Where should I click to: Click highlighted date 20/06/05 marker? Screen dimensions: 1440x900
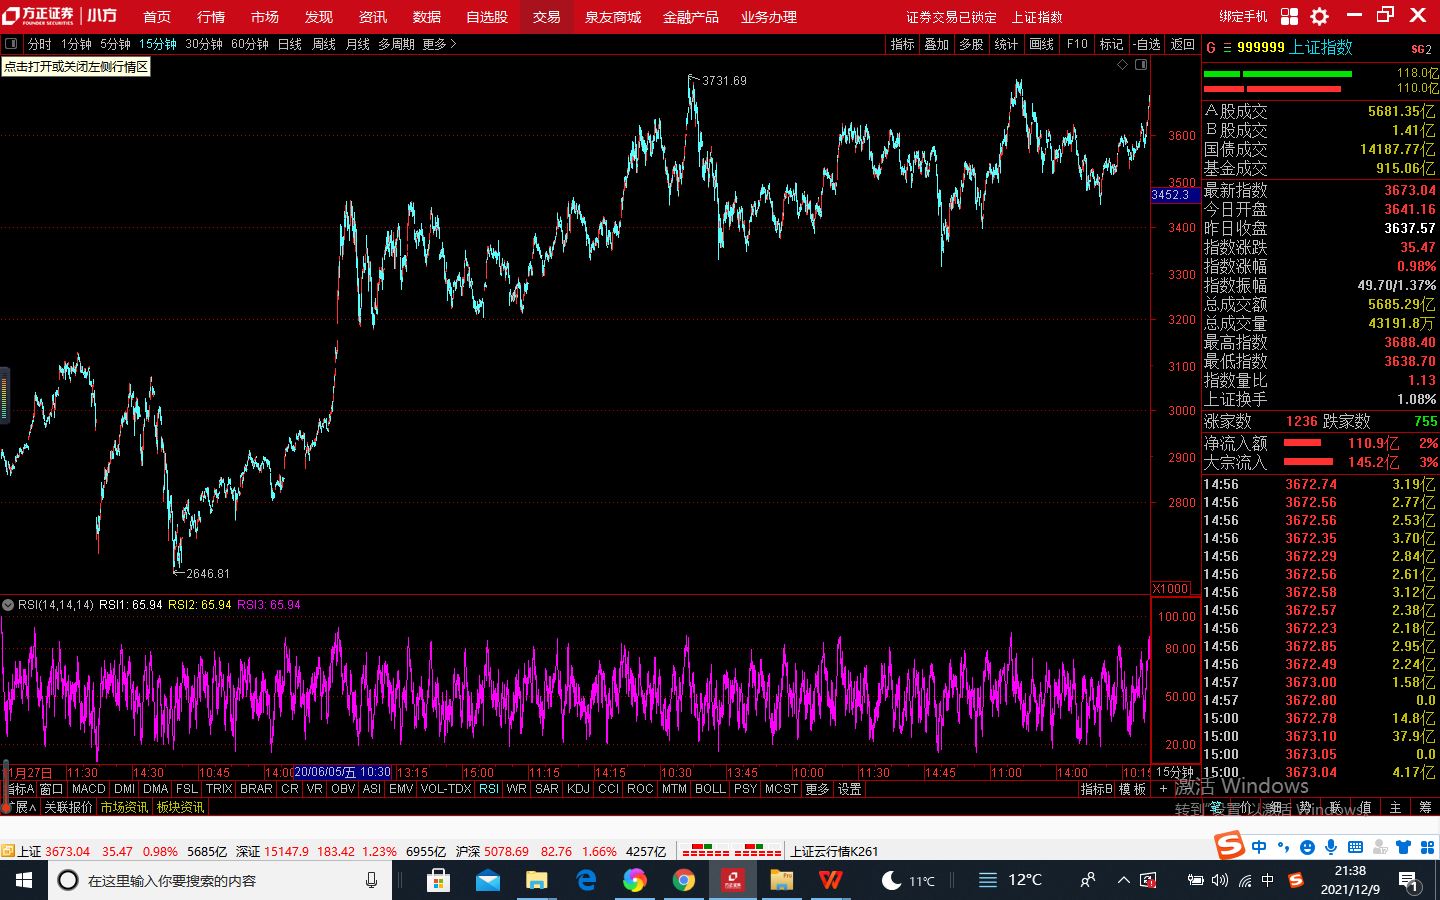(x=342, y=772)
